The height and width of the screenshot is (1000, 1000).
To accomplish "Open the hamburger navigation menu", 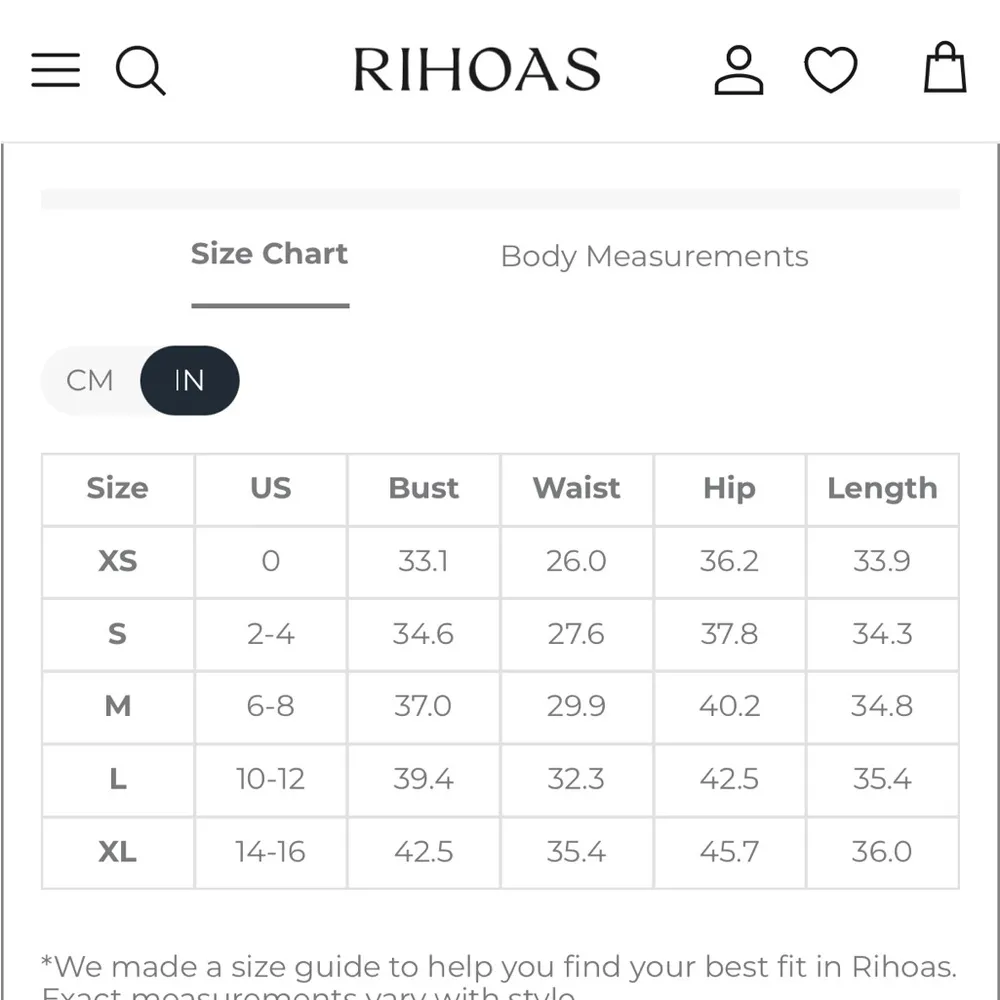I will click(x=56, y=70).
